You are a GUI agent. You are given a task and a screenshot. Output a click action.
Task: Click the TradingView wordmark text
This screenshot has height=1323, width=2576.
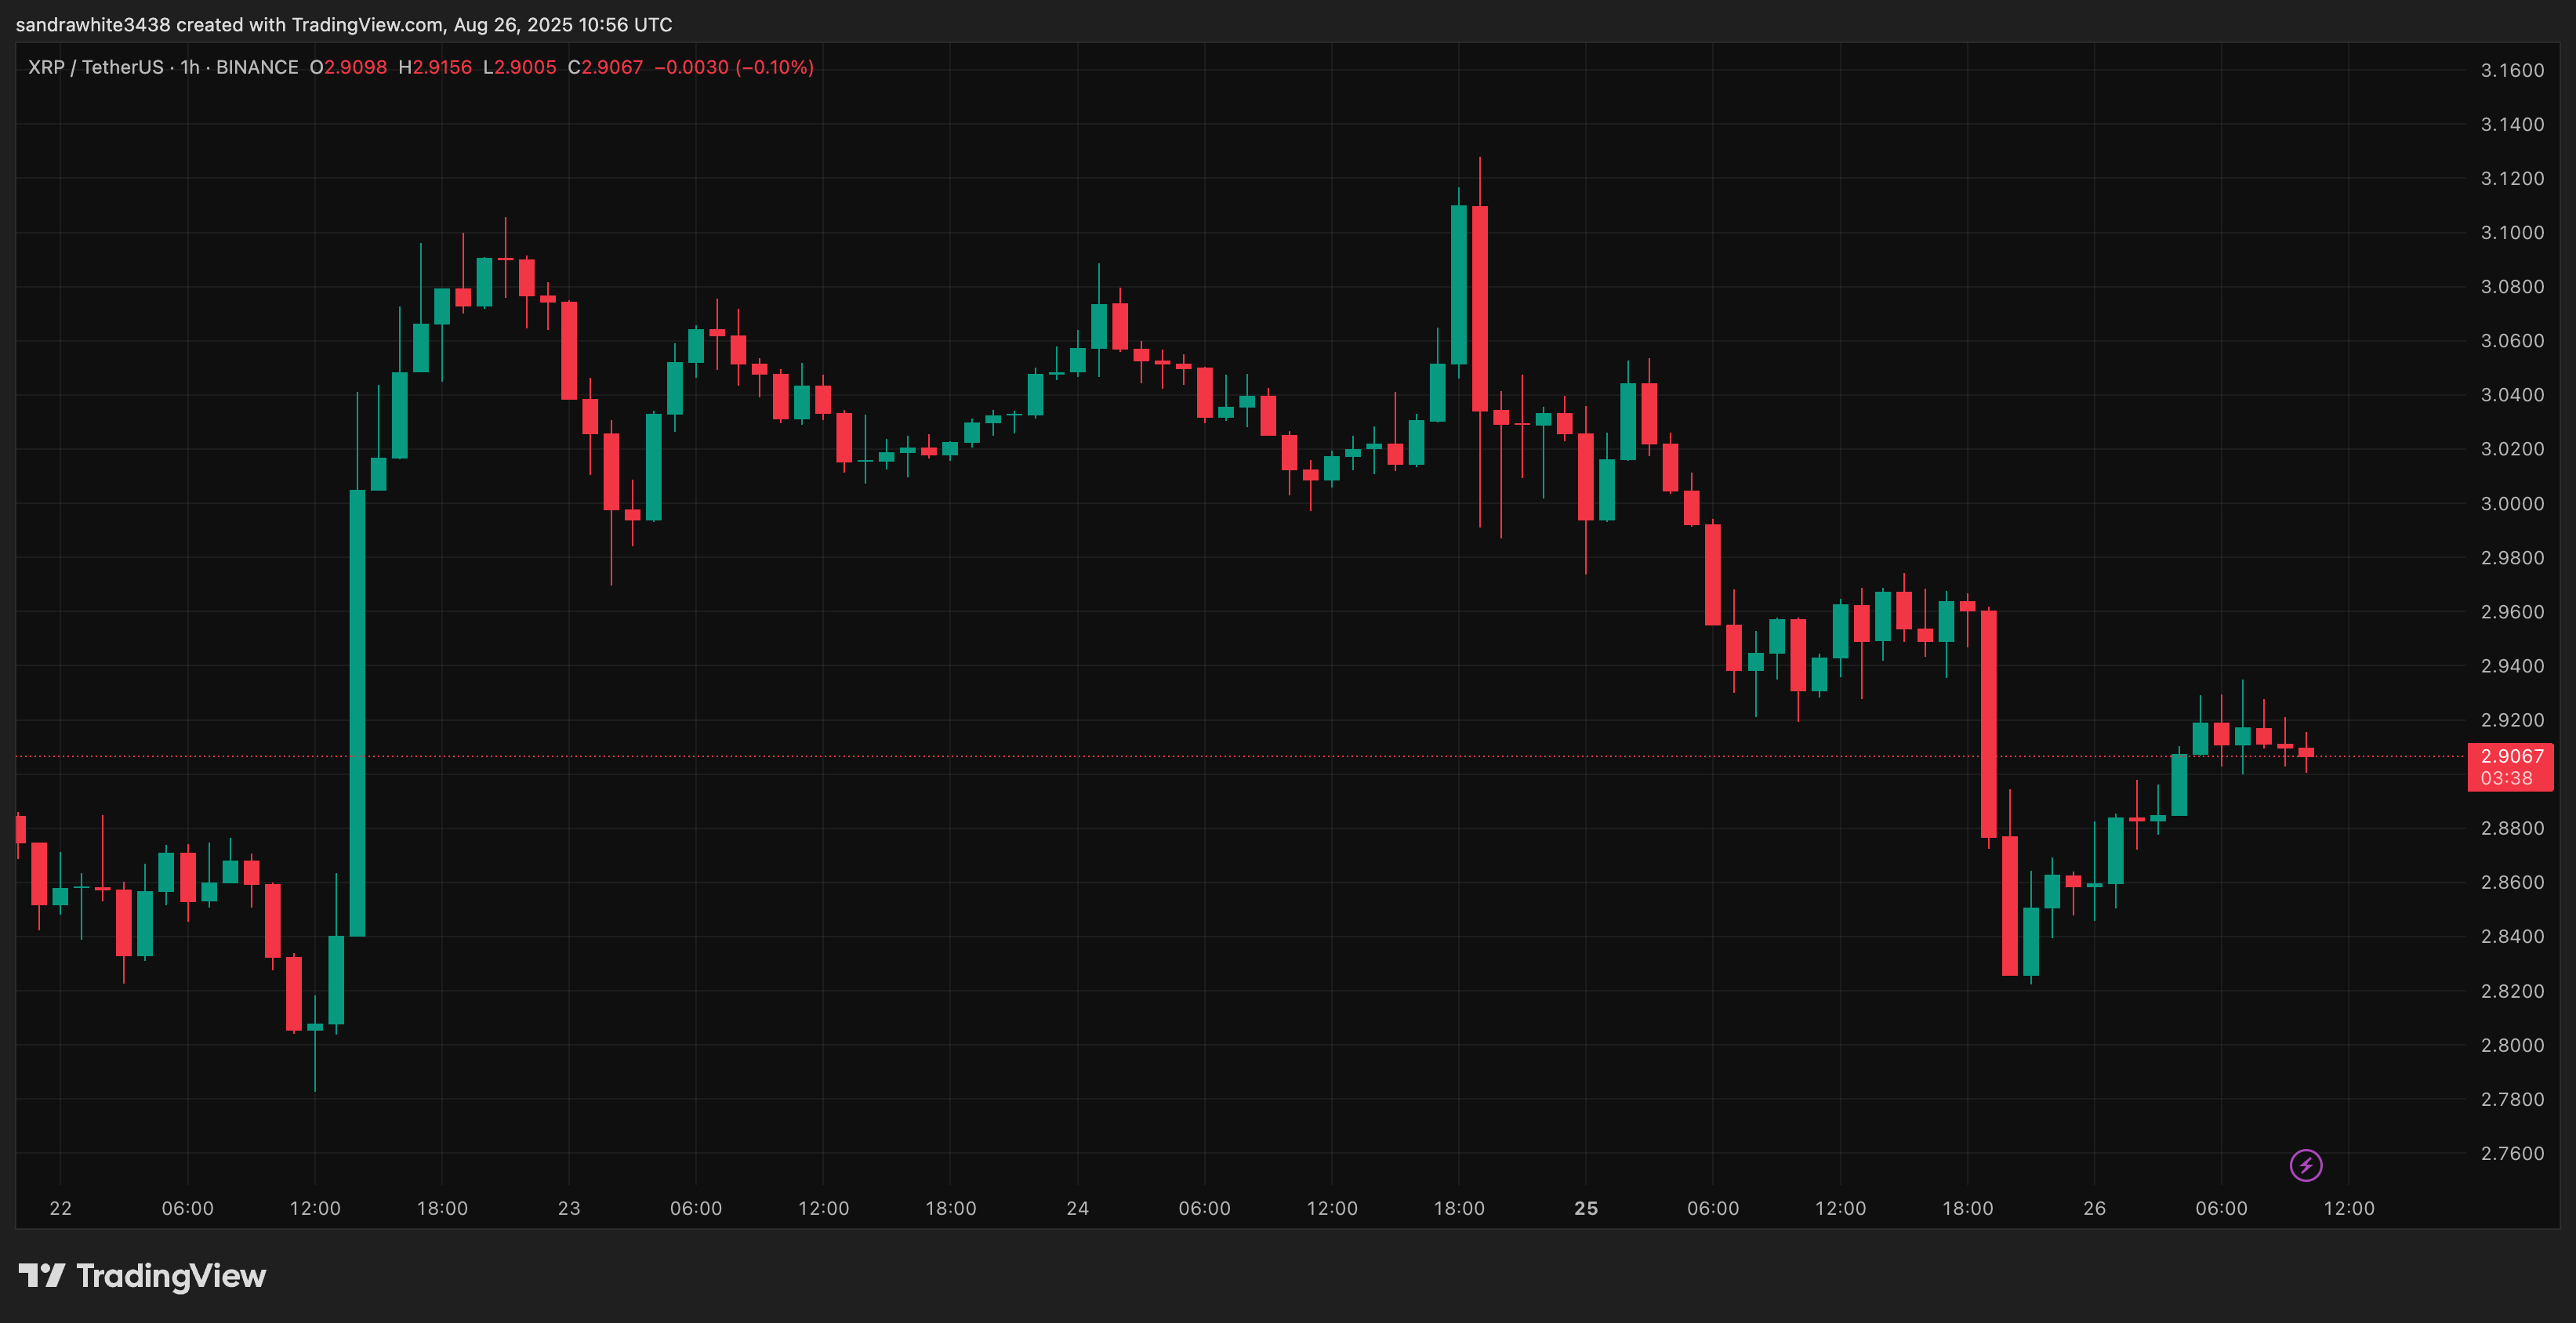(171, 1276)
